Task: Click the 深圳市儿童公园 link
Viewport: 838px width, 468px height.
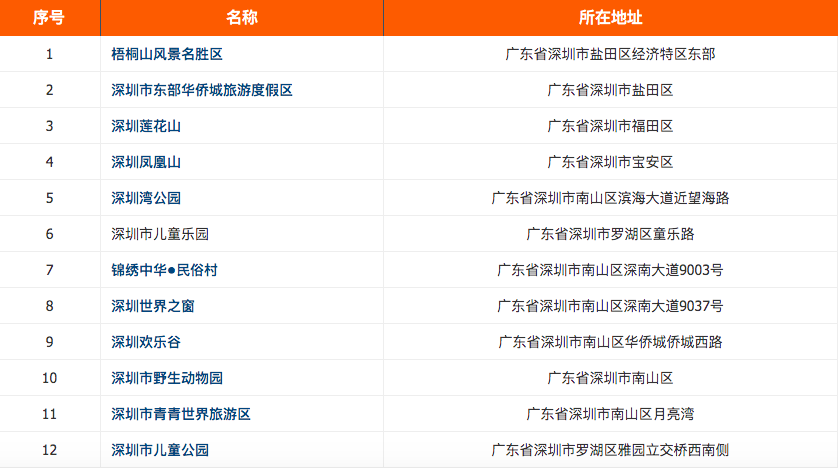Action: pos(160,450)
